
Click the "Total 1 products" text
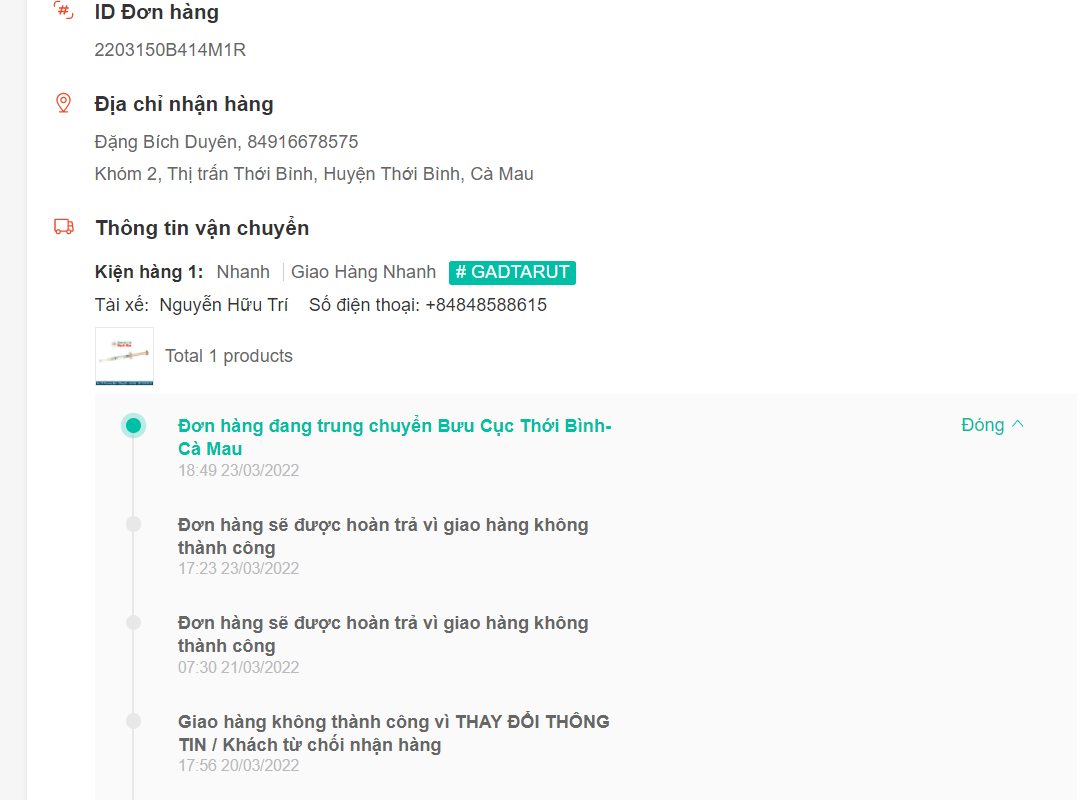(x=228, y=355)
